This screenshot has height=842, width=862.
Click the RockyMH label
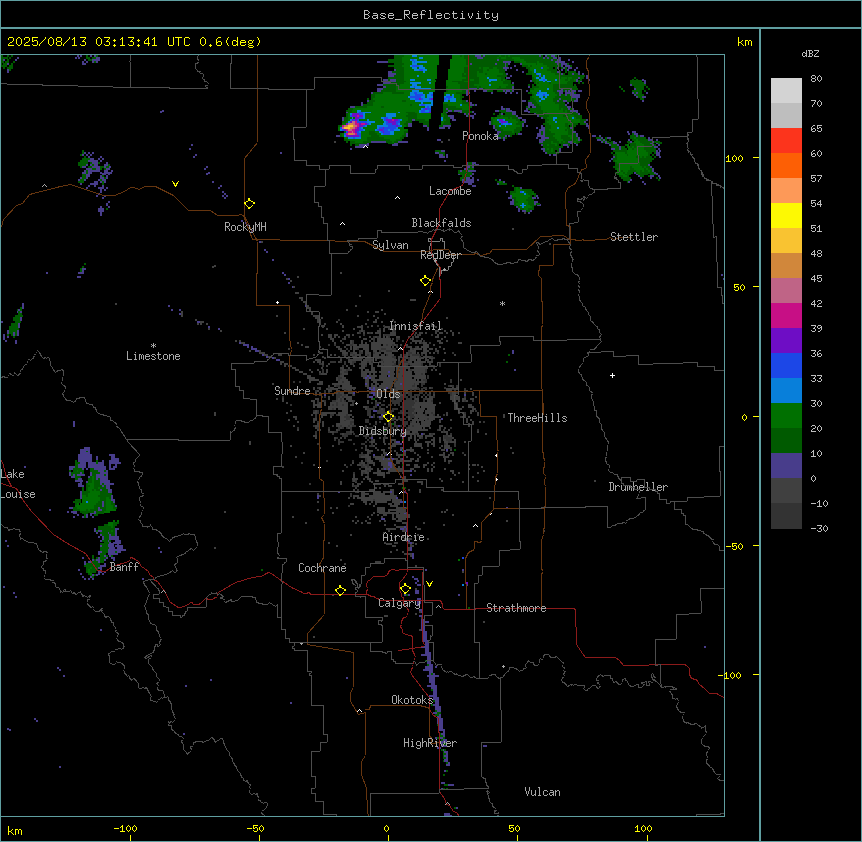pos(245,227)
